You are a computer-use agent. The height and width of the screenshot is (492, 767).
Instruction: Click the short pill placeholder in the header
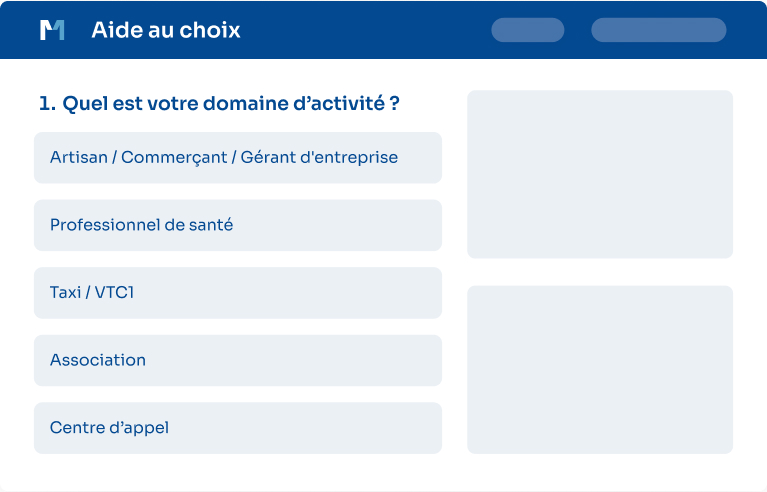tap(528, 30)
